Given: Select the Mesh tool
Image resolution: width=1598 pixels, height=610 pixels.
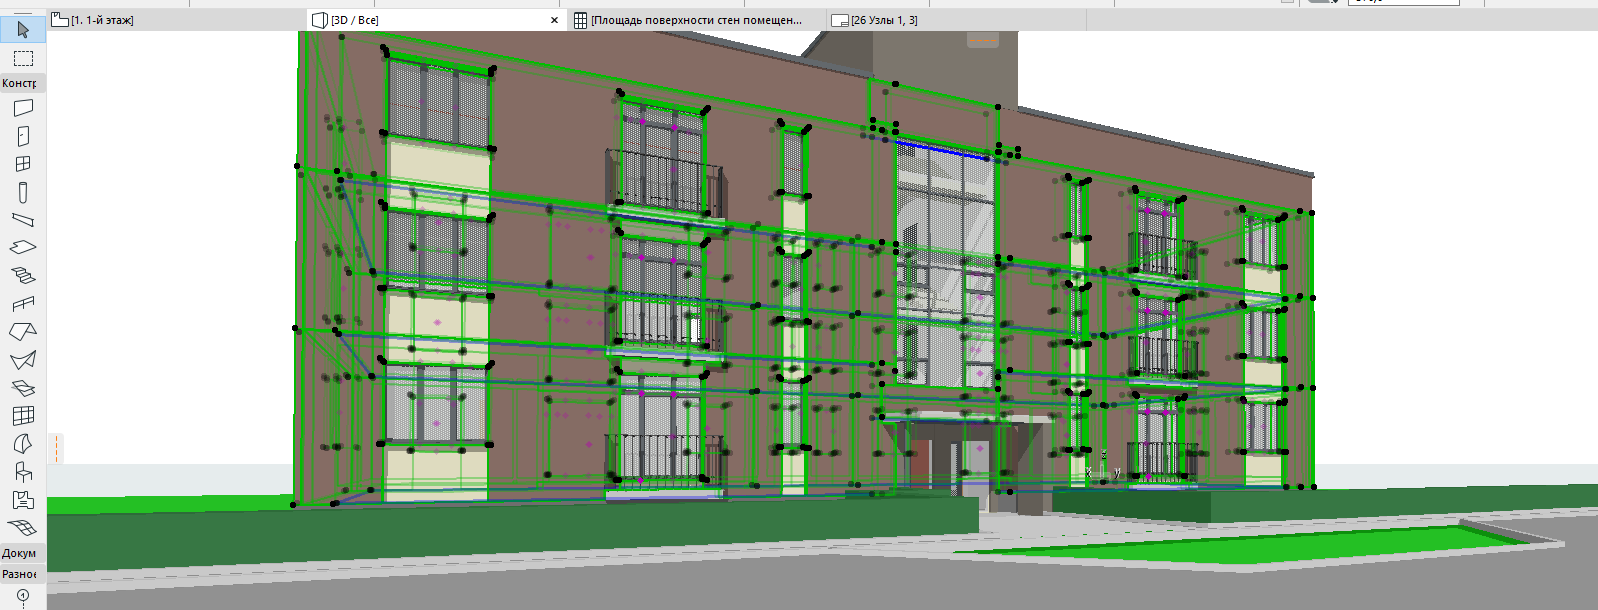Looking at the screenshot, I should pyautogui.click(x=23, y=527).
